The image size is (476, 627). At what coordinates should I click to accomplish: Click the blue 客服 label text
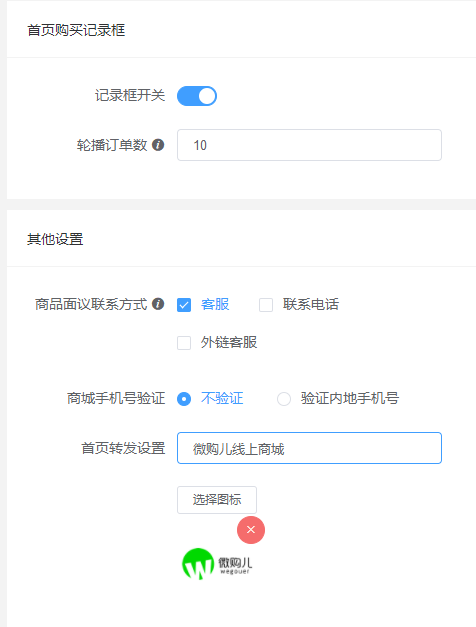pyautogui.click(x=215, y=305)
